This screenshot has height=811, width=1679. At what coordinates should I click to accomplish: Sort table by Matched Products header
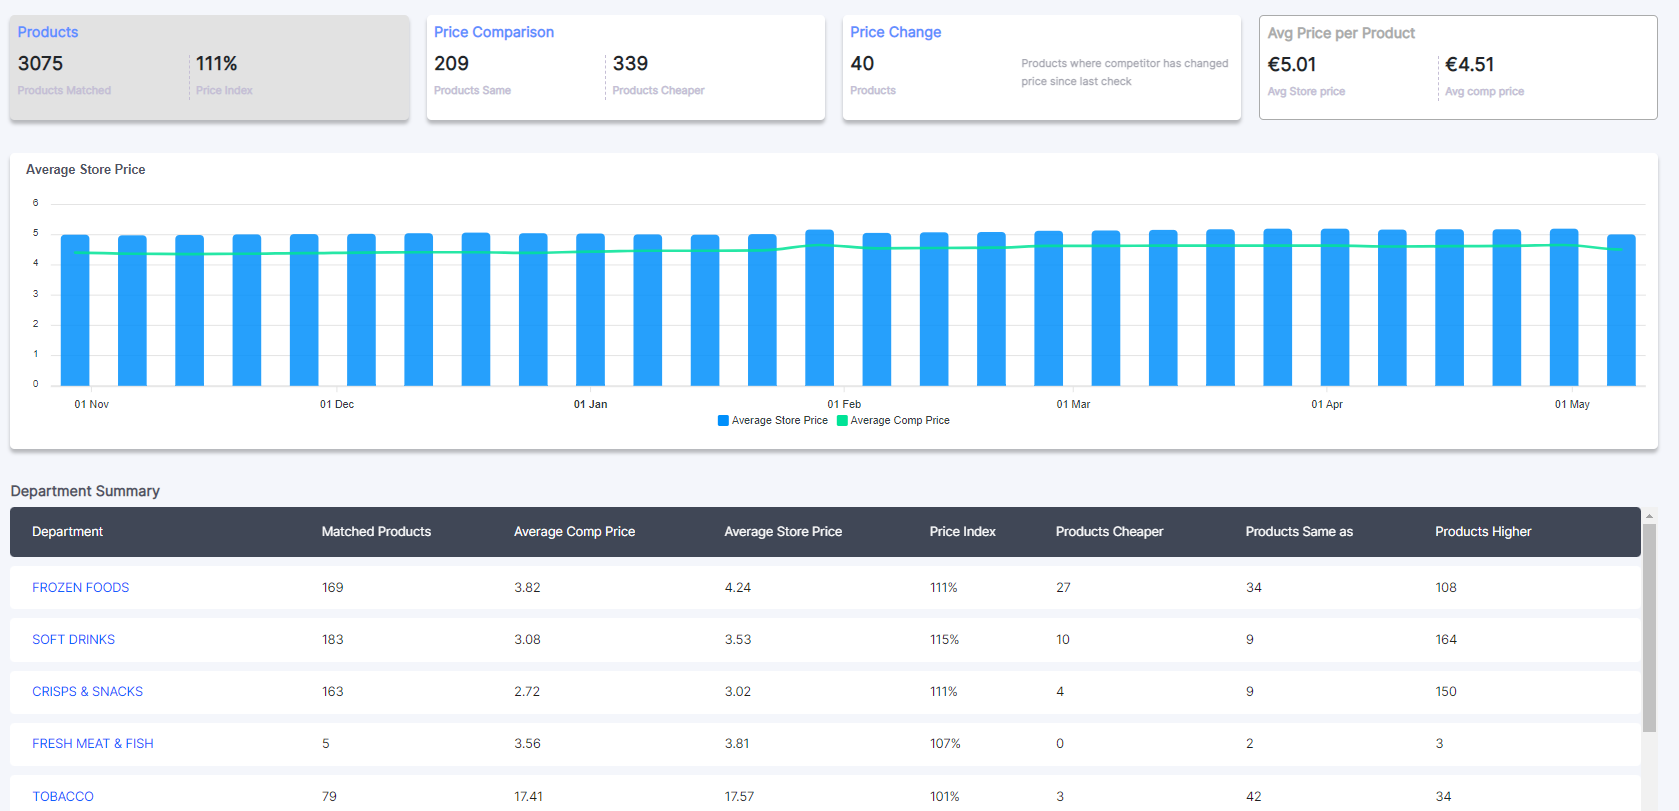[x=376, y=532]
